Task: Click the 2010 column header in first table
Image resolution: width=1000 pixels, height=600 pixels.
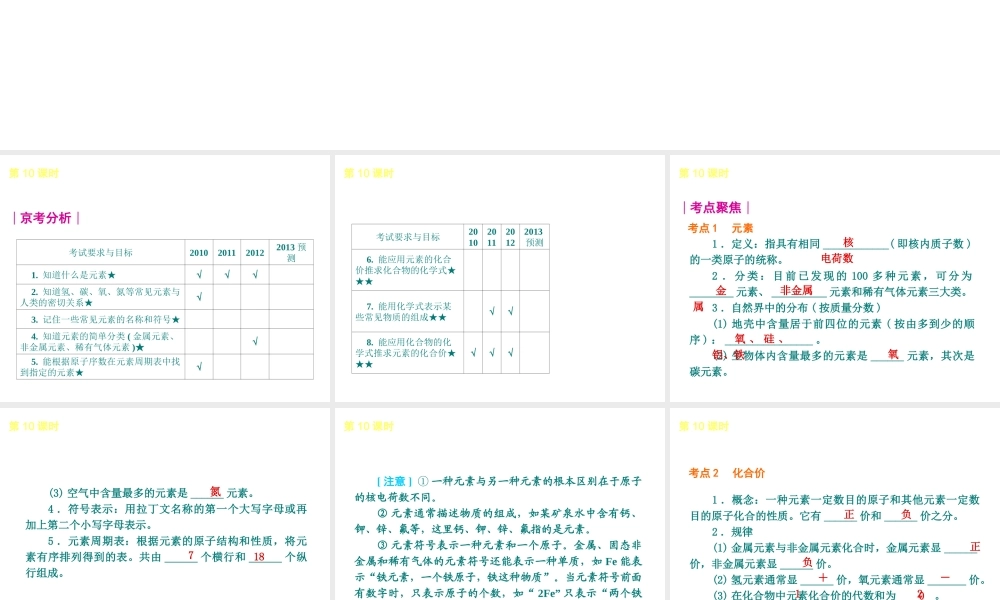Action: 199,252
